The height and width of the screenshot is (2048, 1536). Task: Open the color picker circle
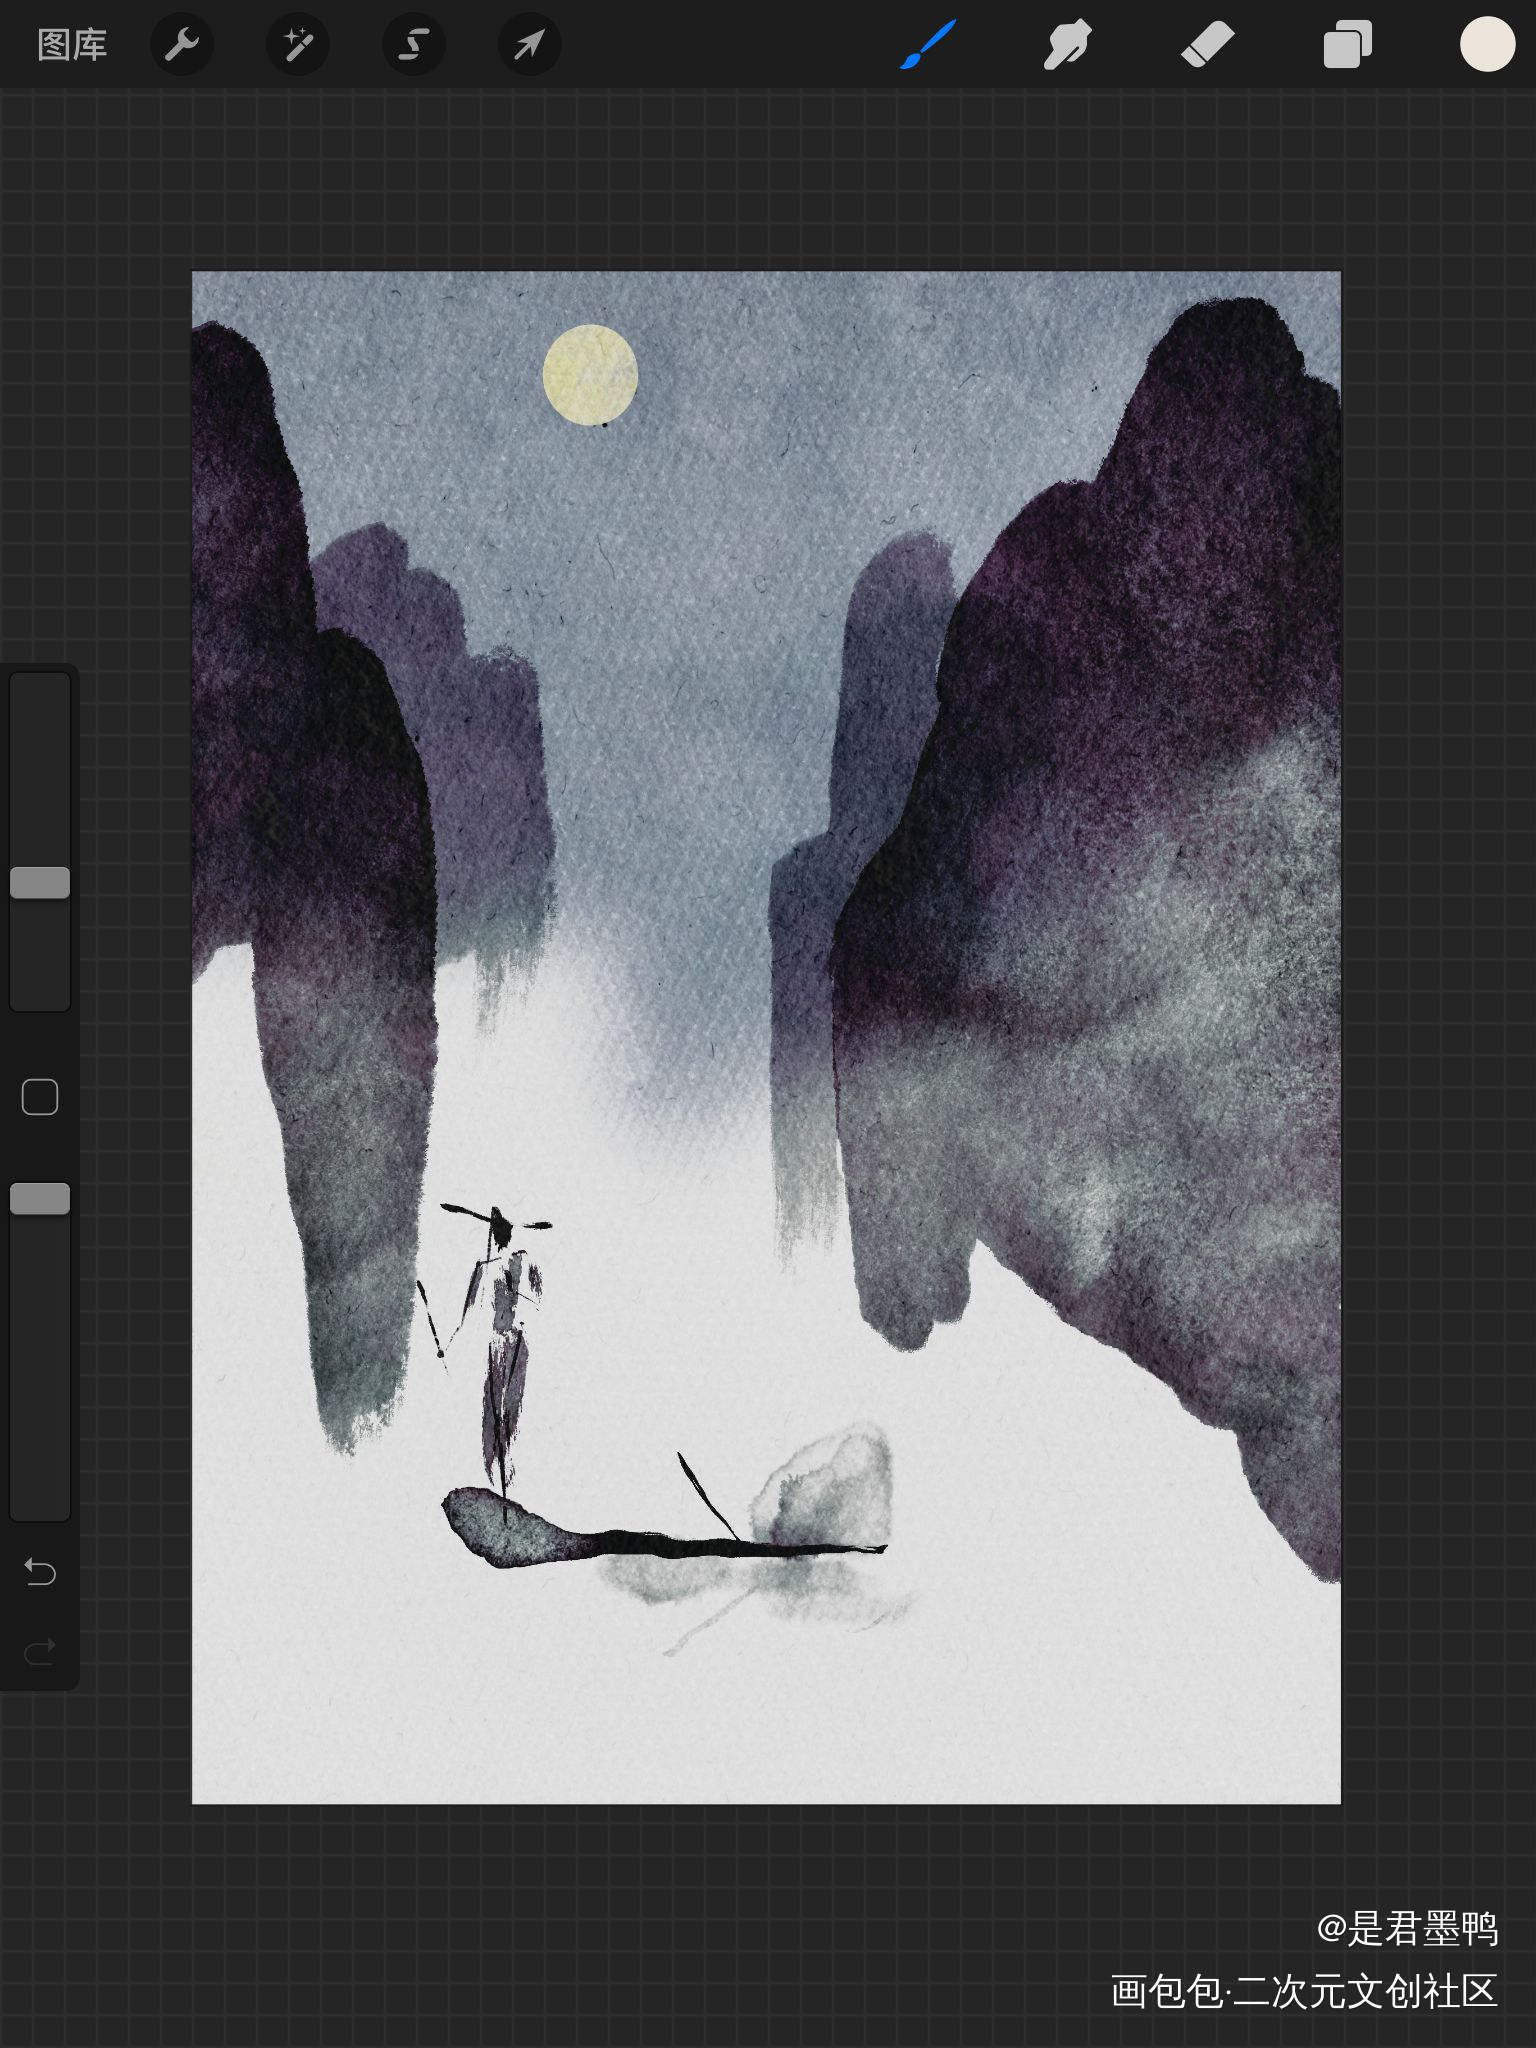[1487, 45]
